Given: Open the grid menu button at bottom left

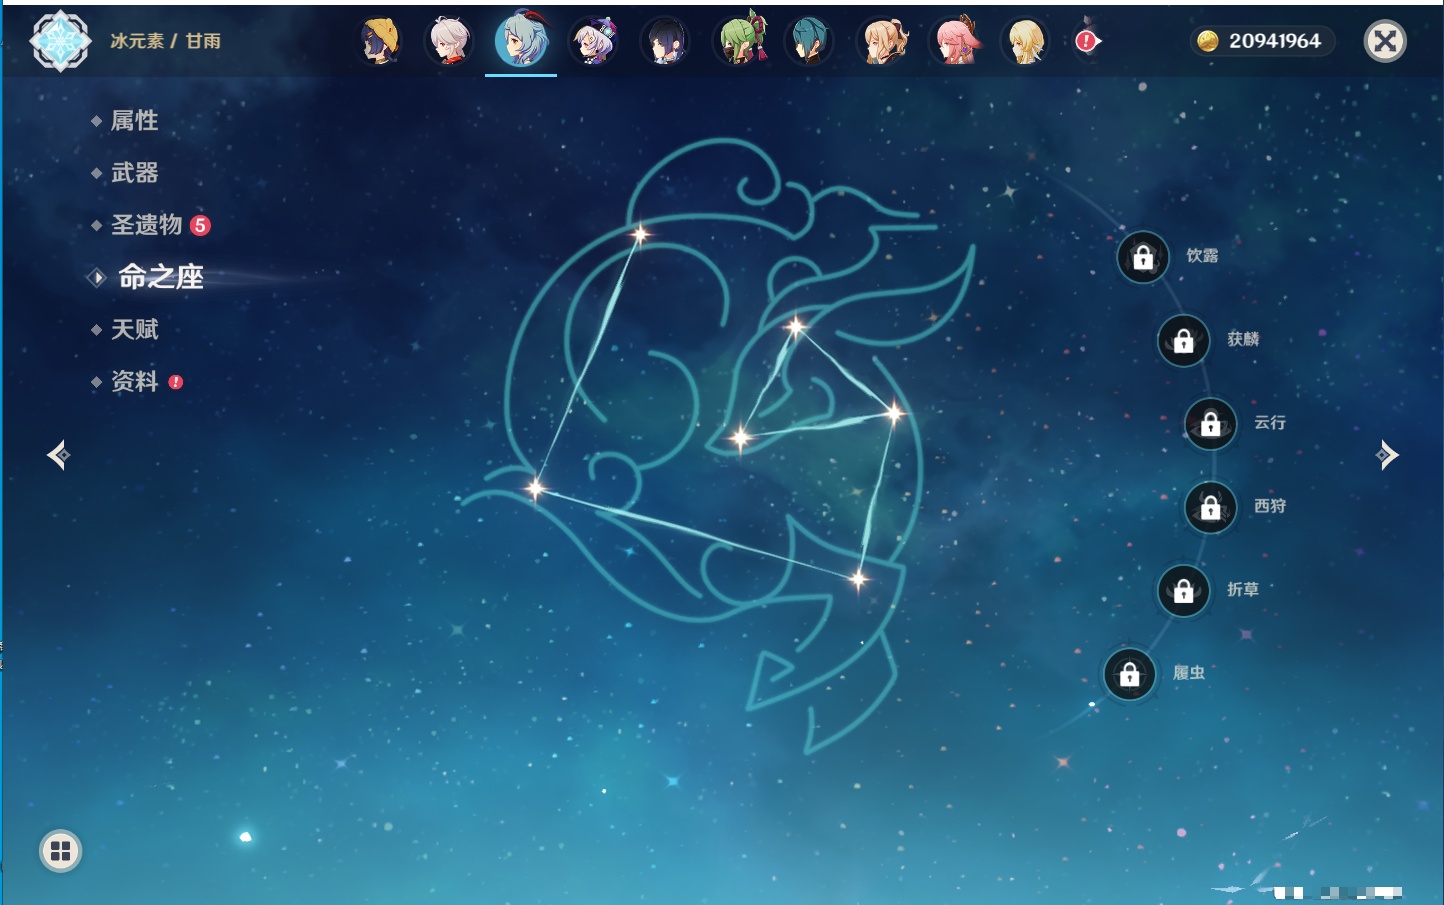Looking at the screenshot, I should point(60,851).
